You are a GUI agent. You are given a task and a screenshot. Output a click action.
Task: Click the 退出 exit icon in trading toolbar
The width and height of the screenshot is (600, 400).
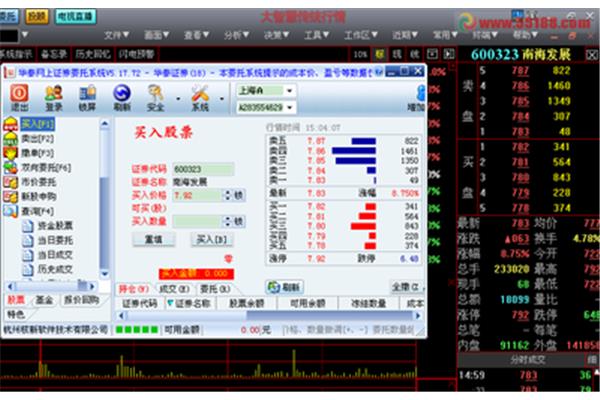(x=19, y=98)
